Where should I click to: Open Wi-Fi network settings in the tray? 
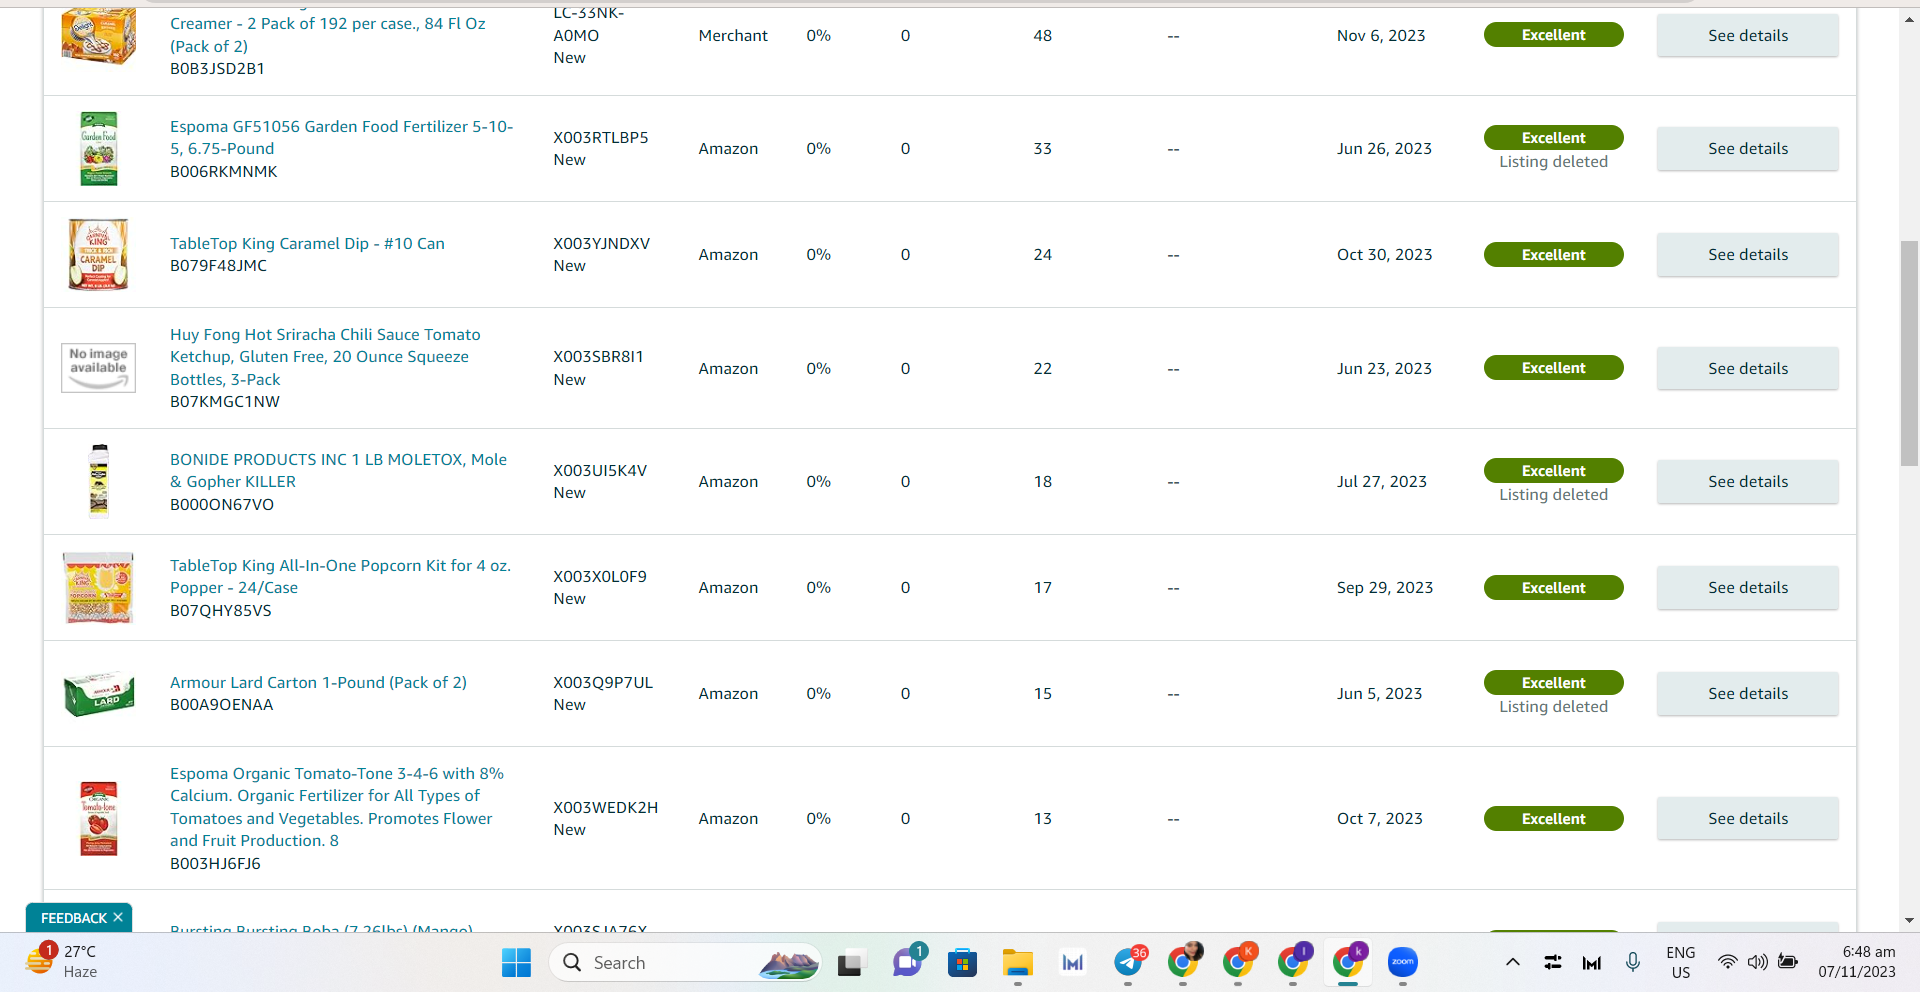pos(1727,962)
